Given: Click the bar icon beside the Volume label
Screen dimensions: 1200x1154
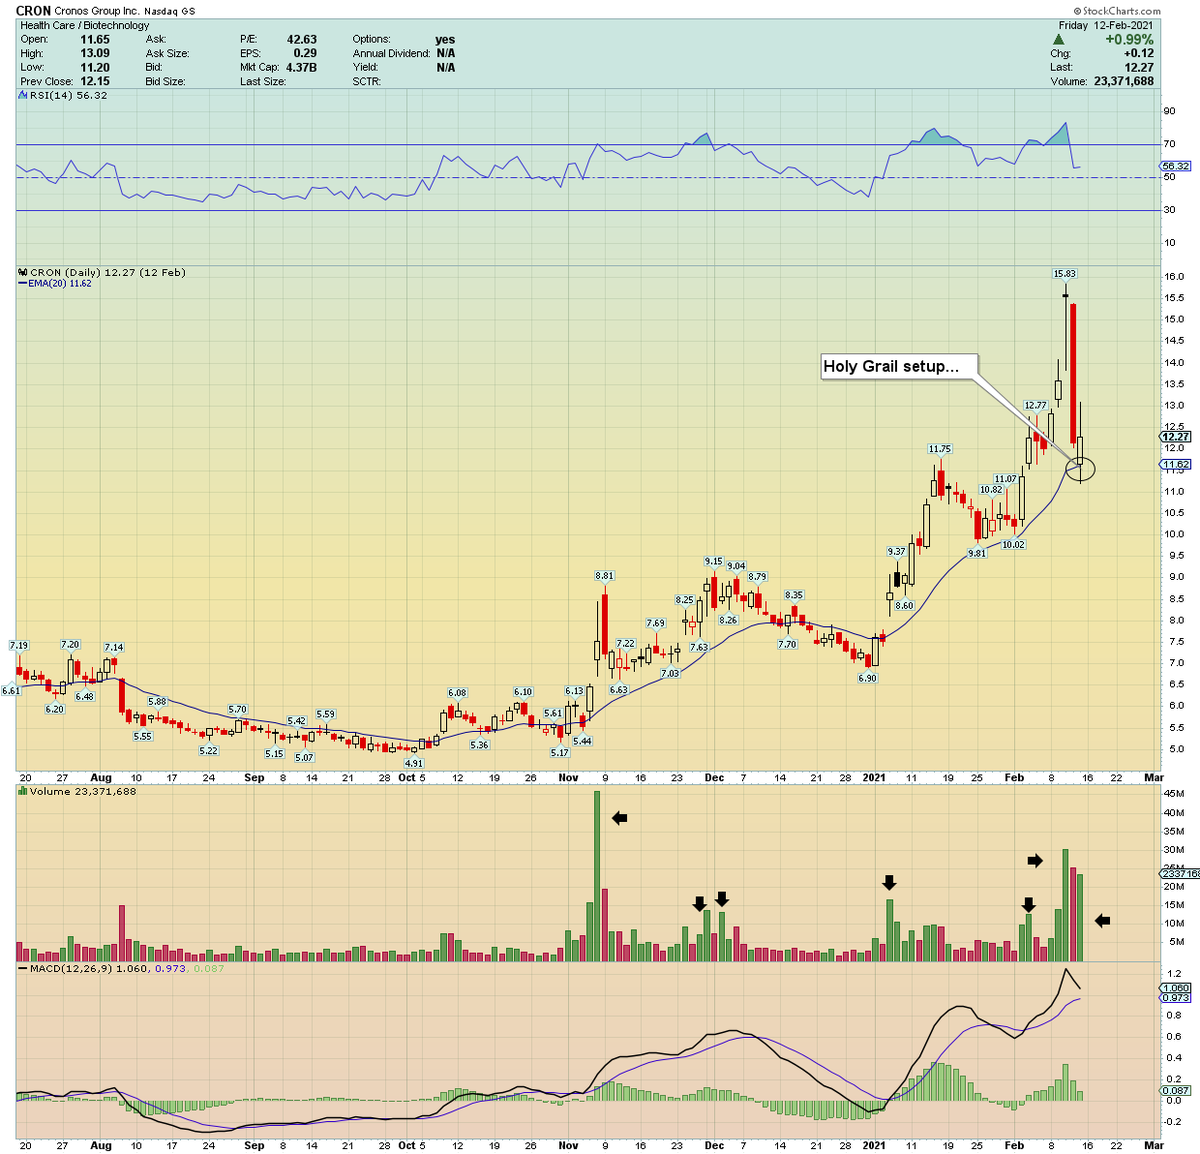Looking at the screenshot, I should tap(23, 792).
